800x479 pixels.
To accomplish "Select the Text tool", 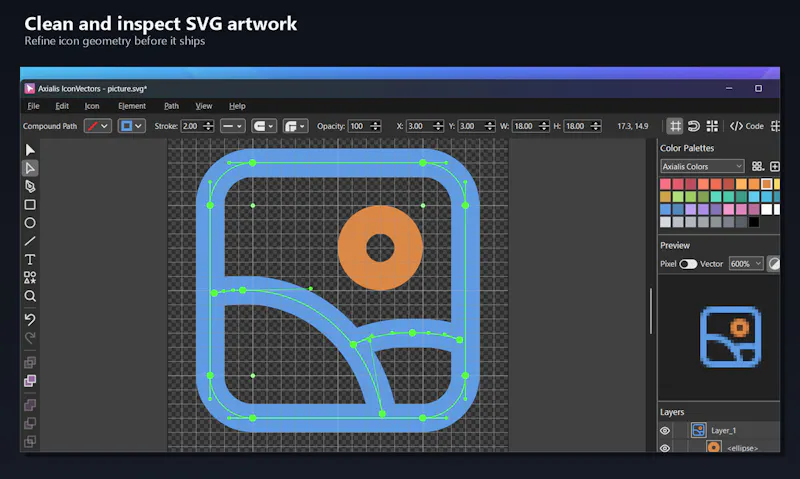I will 30,260.
